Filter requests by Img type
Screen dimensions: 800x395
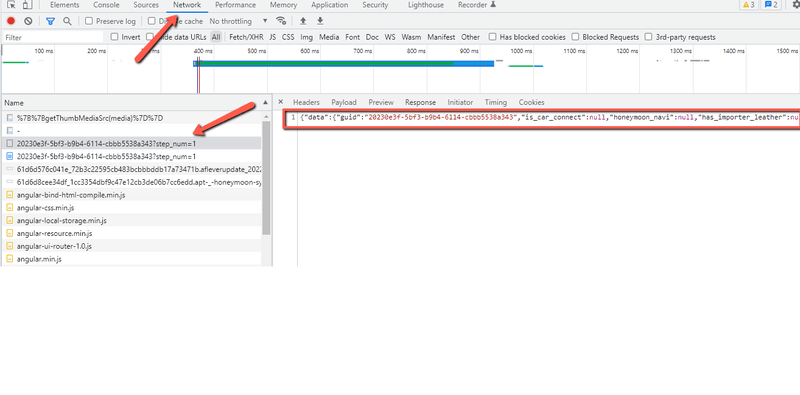(307, 37)
